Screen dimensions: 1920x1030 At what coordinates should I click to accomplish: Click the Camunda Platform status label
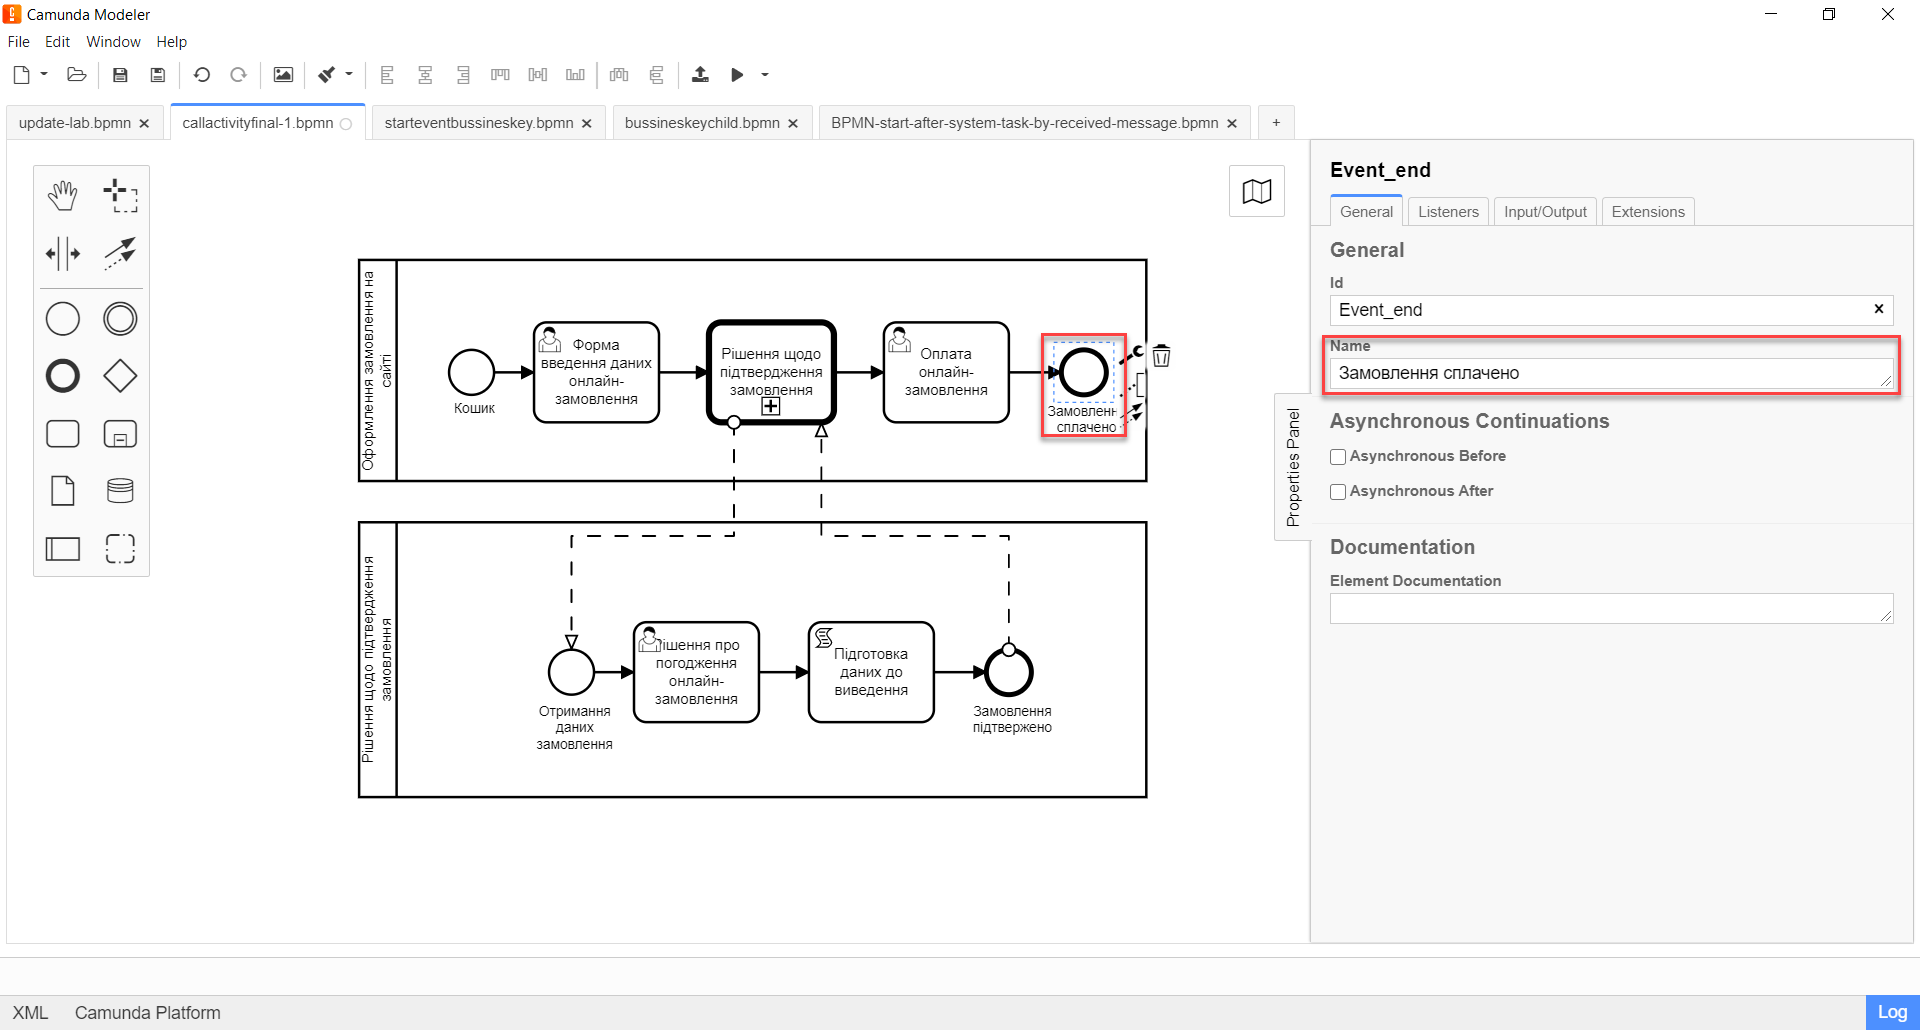point(148,1013)
